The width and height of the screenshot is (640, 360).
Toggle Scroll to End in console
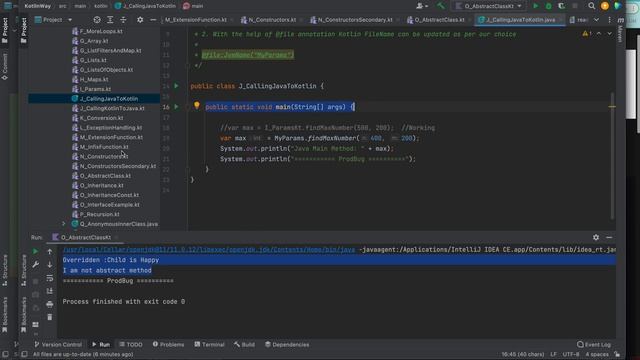click(50, 291)
